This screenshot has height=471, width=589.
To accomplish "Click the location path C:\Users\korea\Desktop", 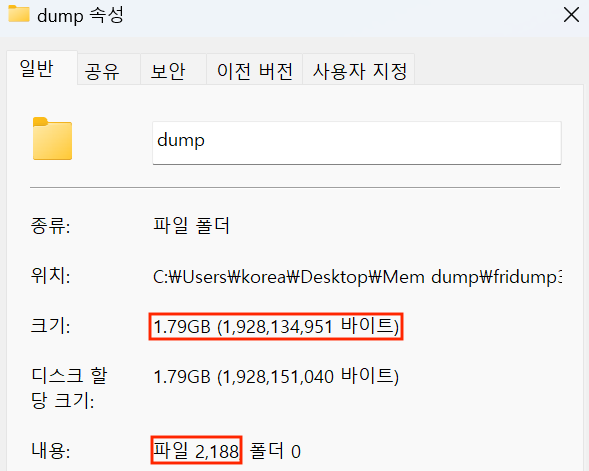I will pyautogui.click(x=357, y=277).
